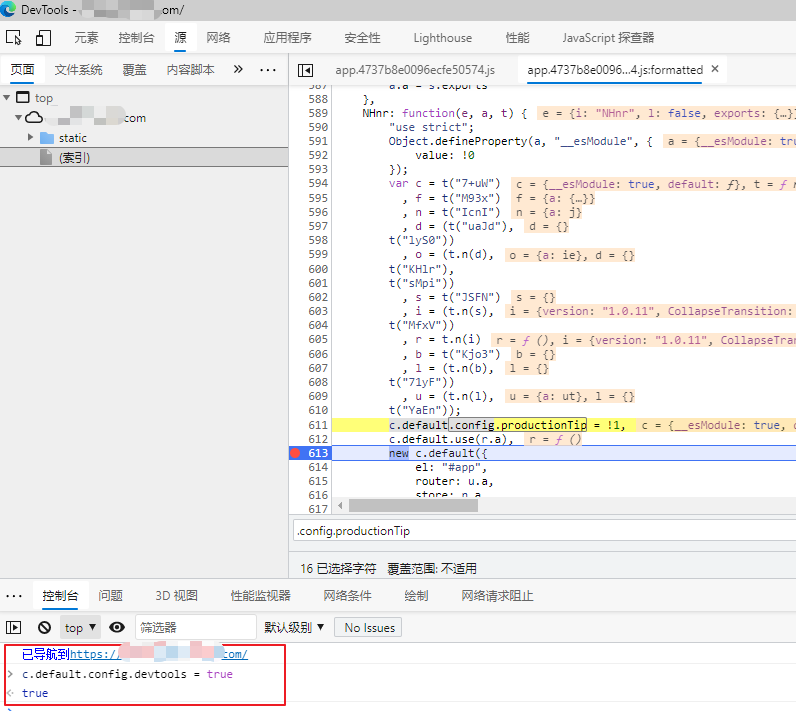The width and height of the screenshot is (796, 711).
Task: Expand the static folder
Action: 30,137
